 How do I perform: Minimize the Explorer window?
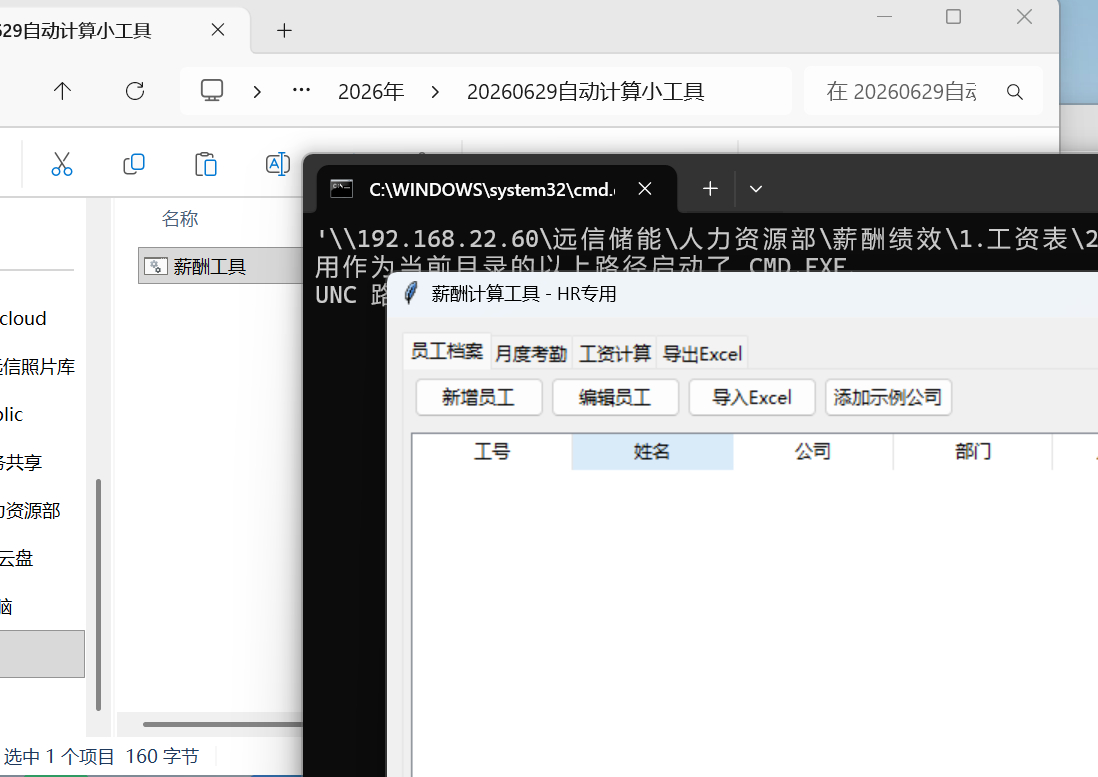[x=884, y=16]
